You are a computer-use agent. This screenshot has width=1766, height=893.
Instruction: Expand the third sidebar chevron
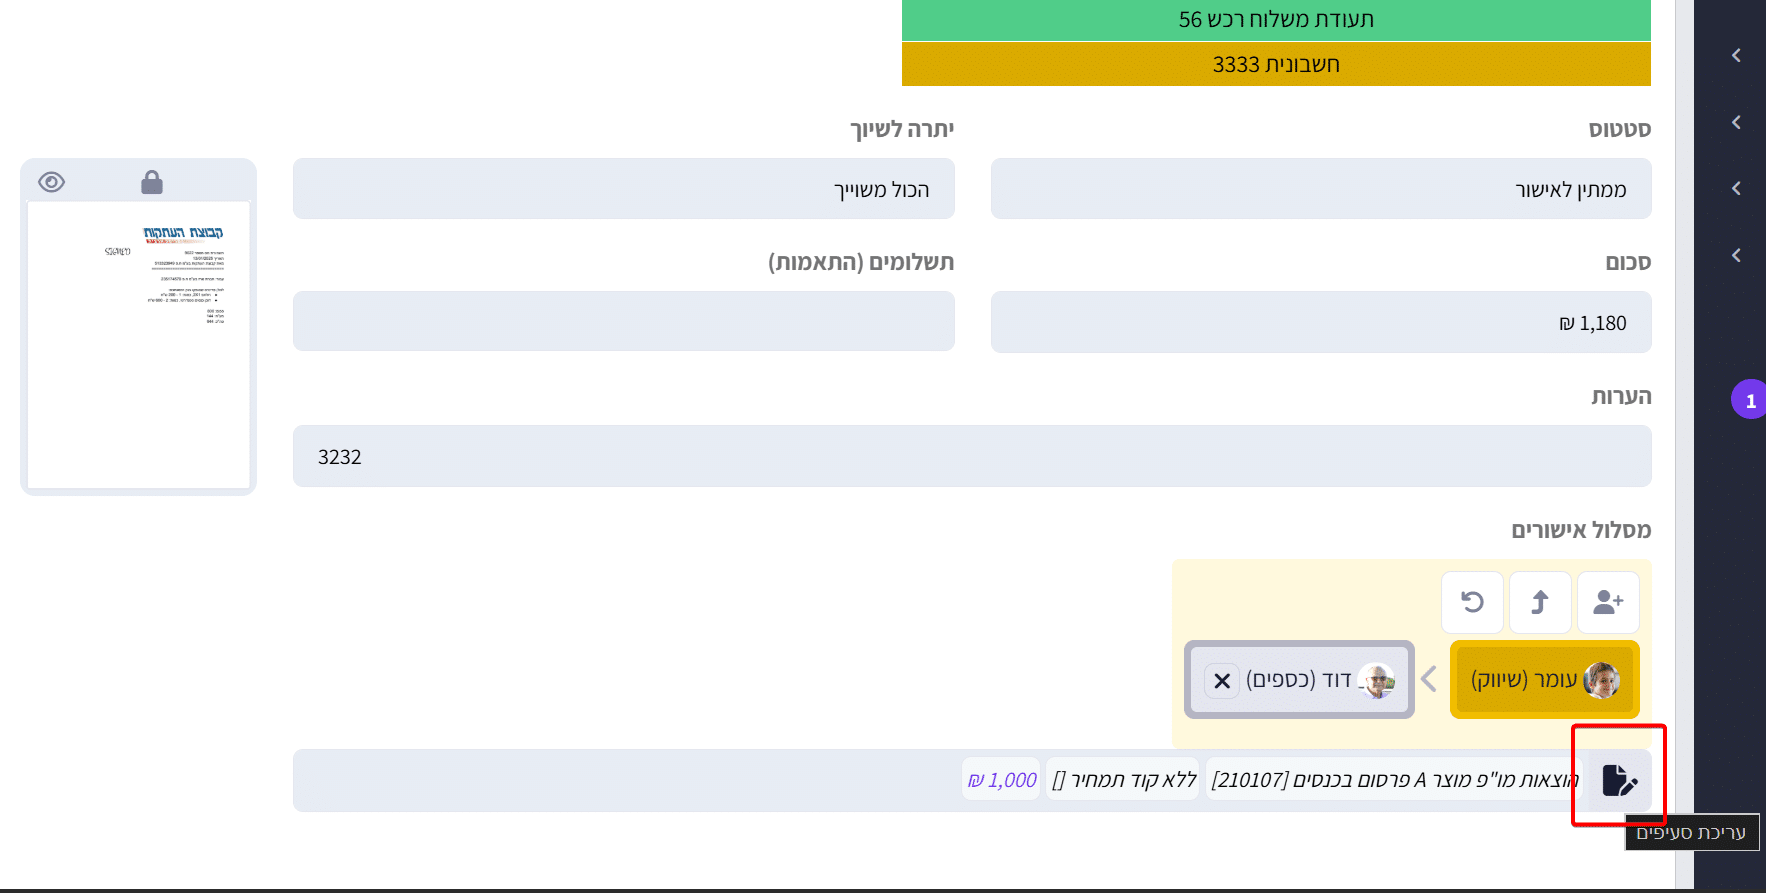(1736, 188)
